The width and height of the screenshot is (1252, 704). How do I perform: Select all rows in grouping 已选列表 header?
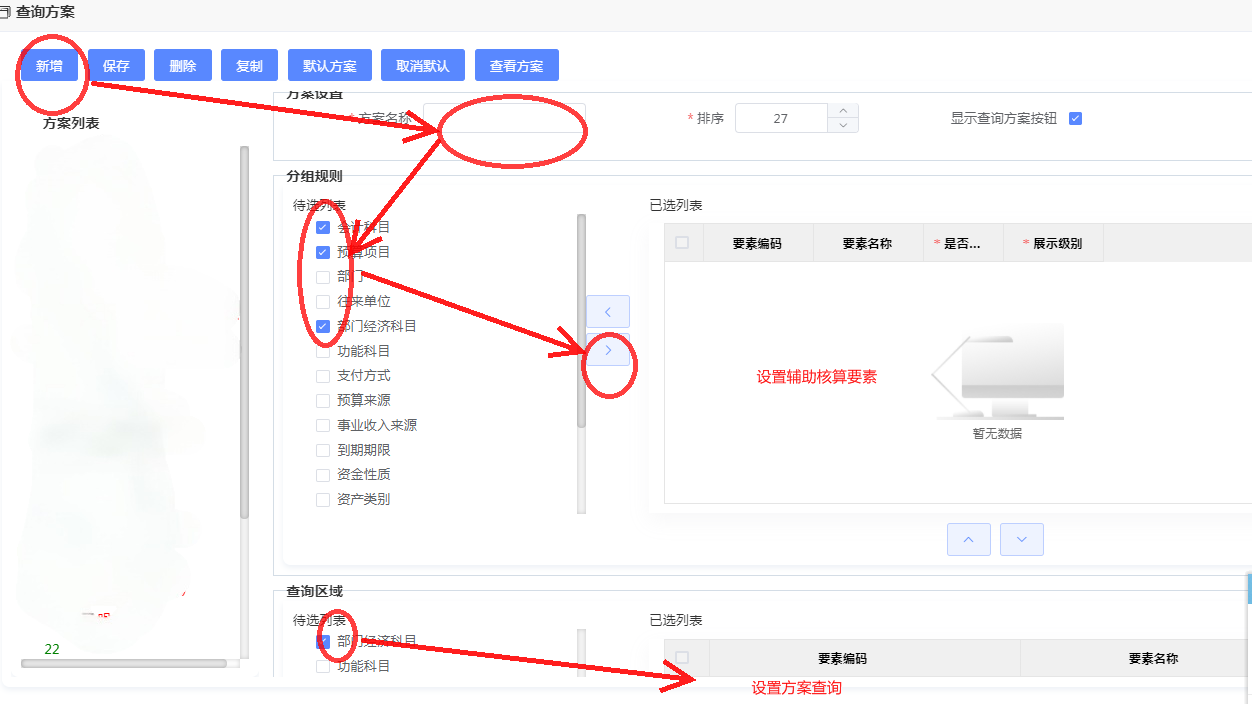tap(682, 243)
